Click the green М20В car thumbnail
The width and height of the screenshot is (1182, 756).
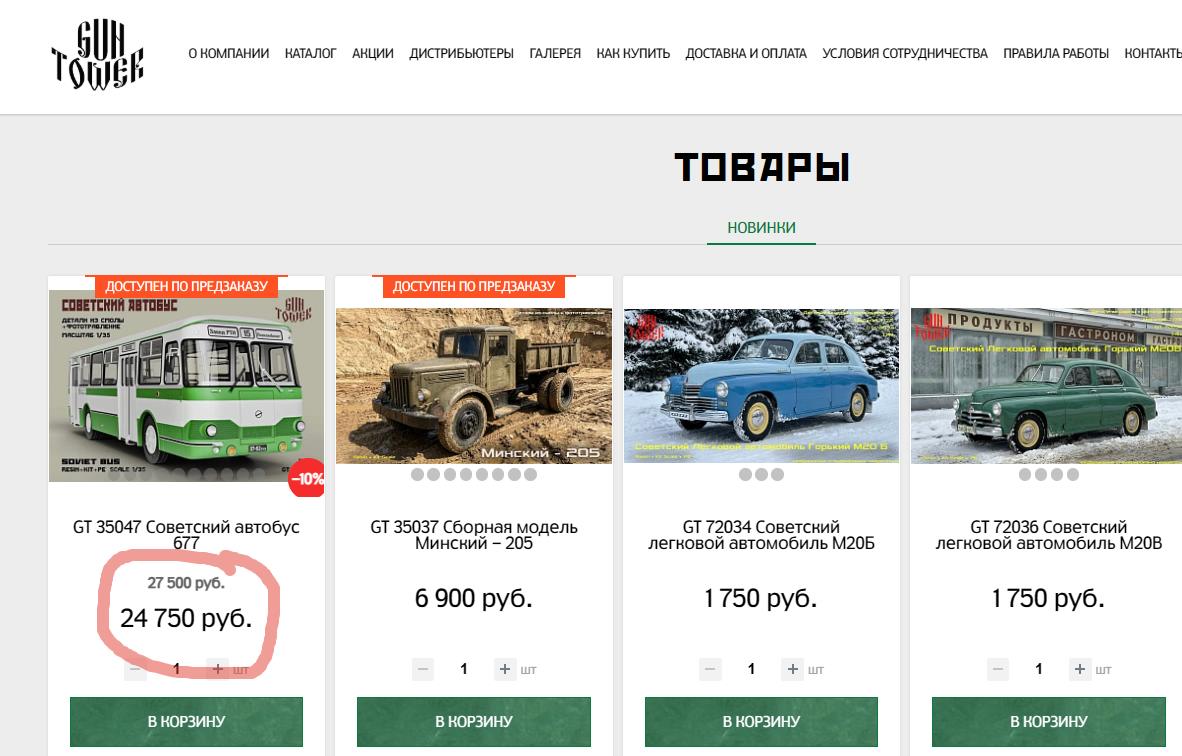click(1046, 385)
